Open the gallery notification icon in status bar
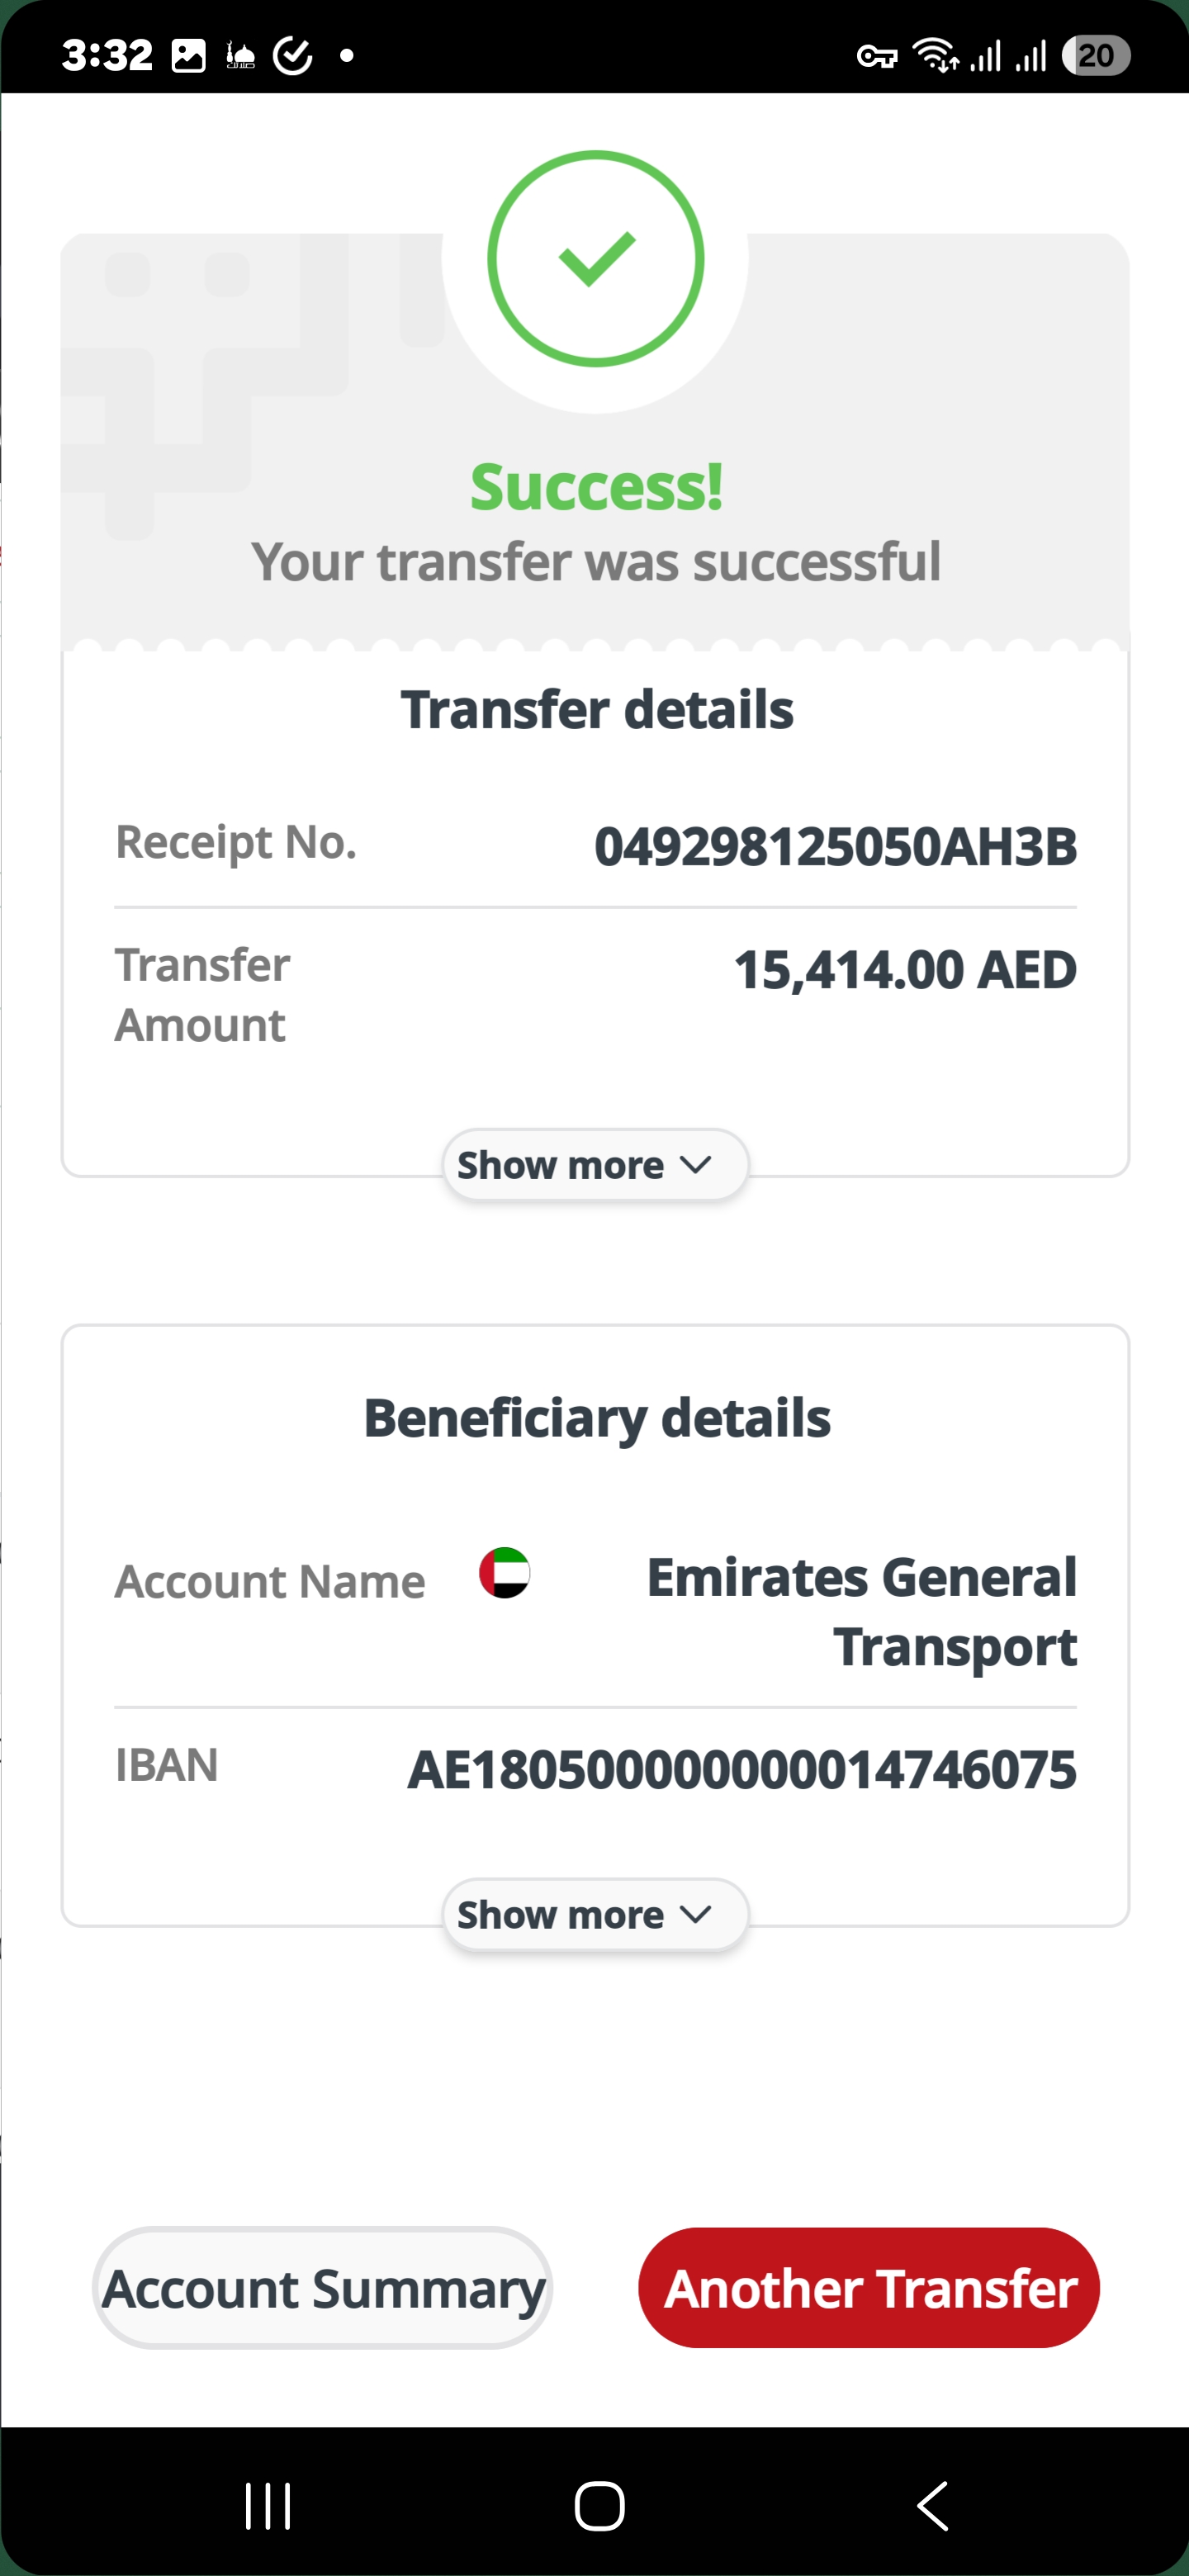1189x2576 pixels. [x=188, y=55]
